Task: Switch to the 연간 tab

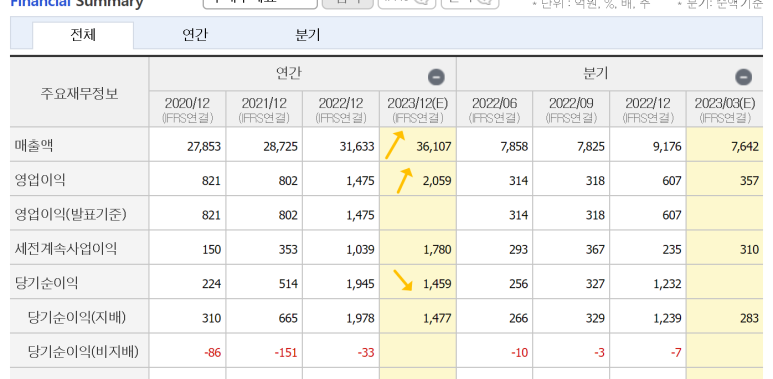Action: [195, 35]
